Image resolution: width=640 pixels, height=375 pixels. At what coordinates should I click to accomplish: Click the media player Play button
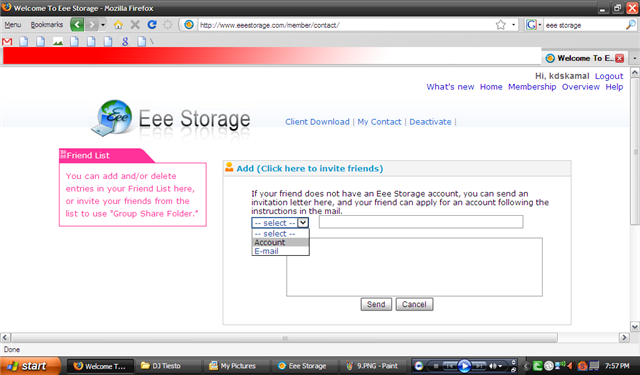tap(464, 366)
